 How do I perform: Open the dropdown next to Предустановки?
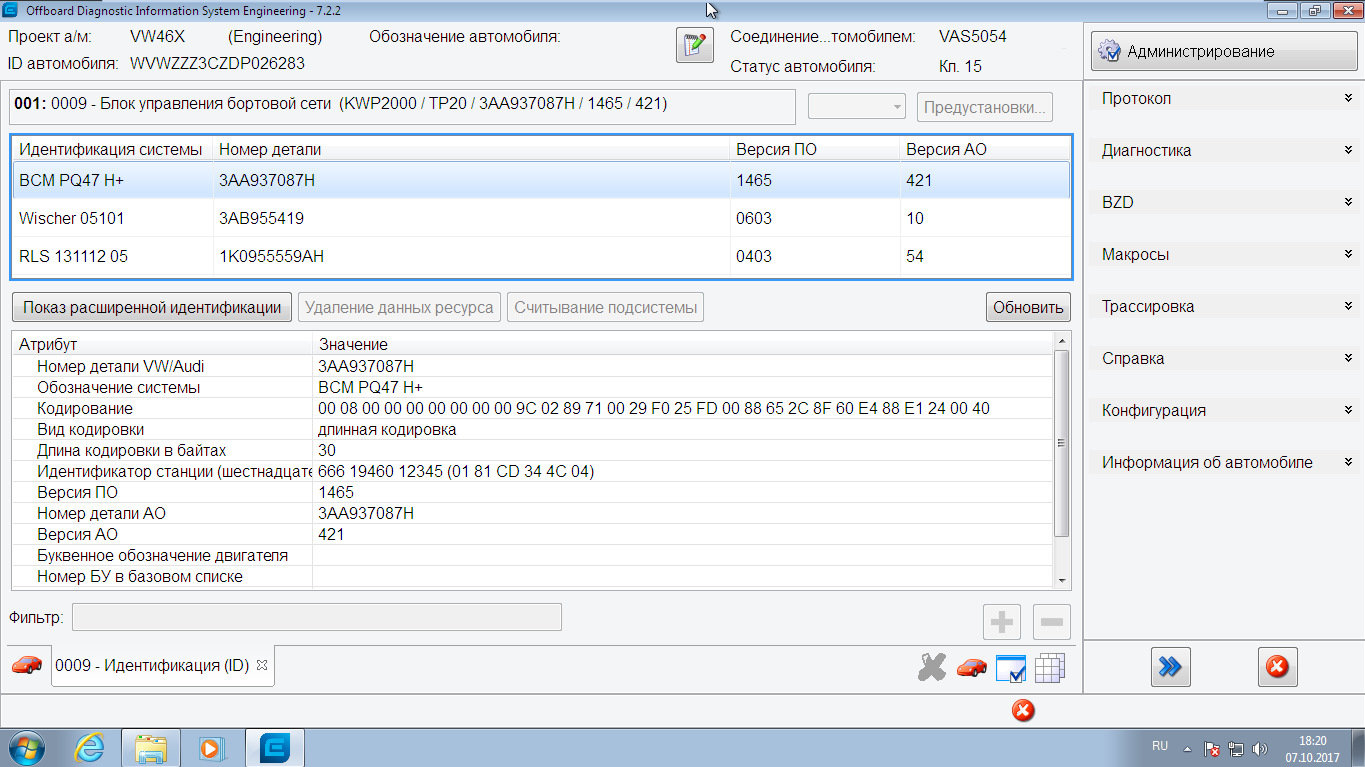coord(856,107)
